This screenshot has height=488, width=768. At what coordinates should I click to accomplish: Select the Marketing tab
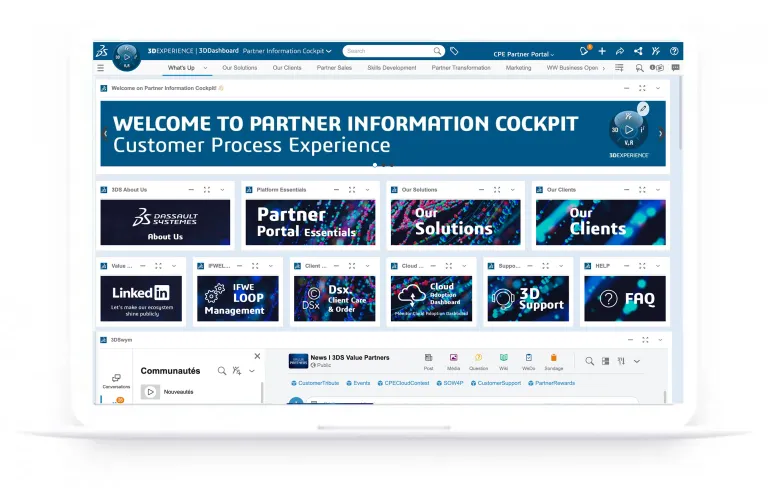coord(518,68)
